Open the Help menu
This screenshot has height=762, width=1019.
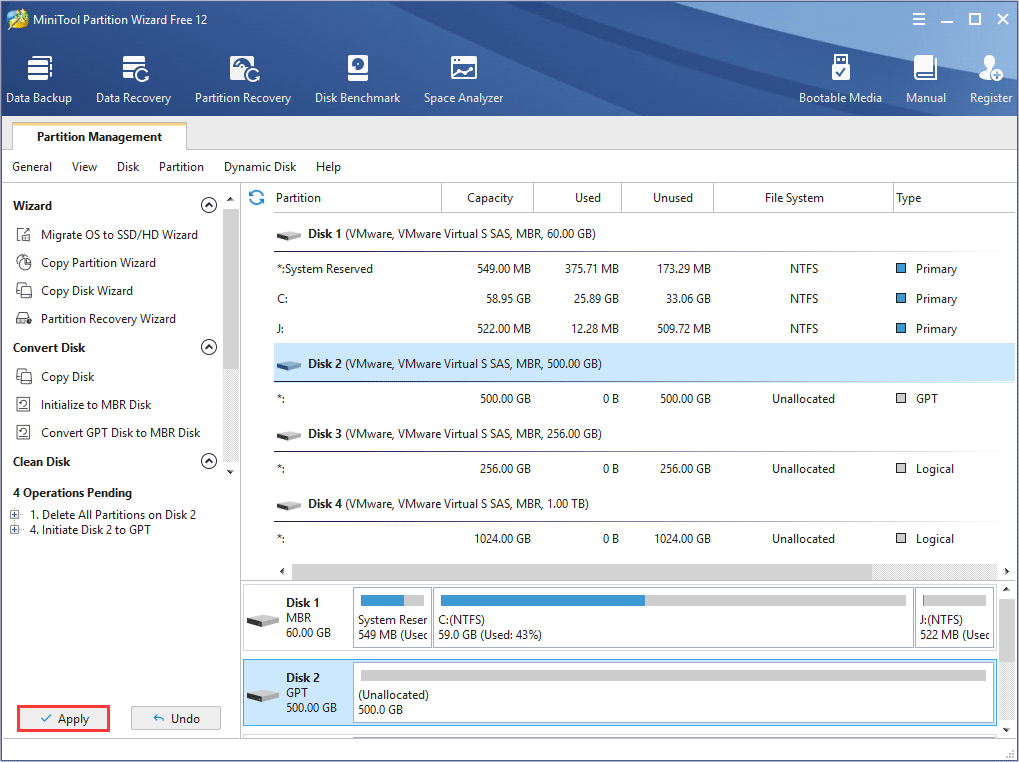[328, 167]
